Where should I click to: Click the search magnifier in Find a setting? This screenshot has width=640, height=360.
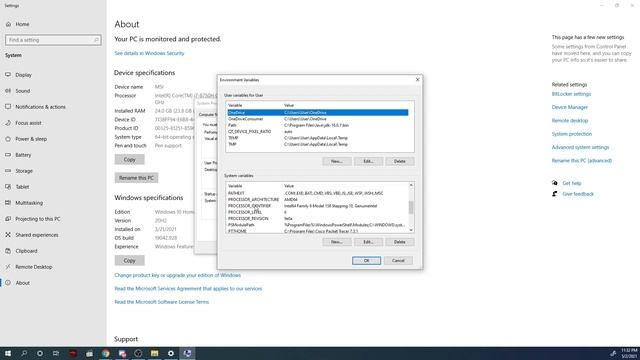pyautogui.click(x=96, y=40)
